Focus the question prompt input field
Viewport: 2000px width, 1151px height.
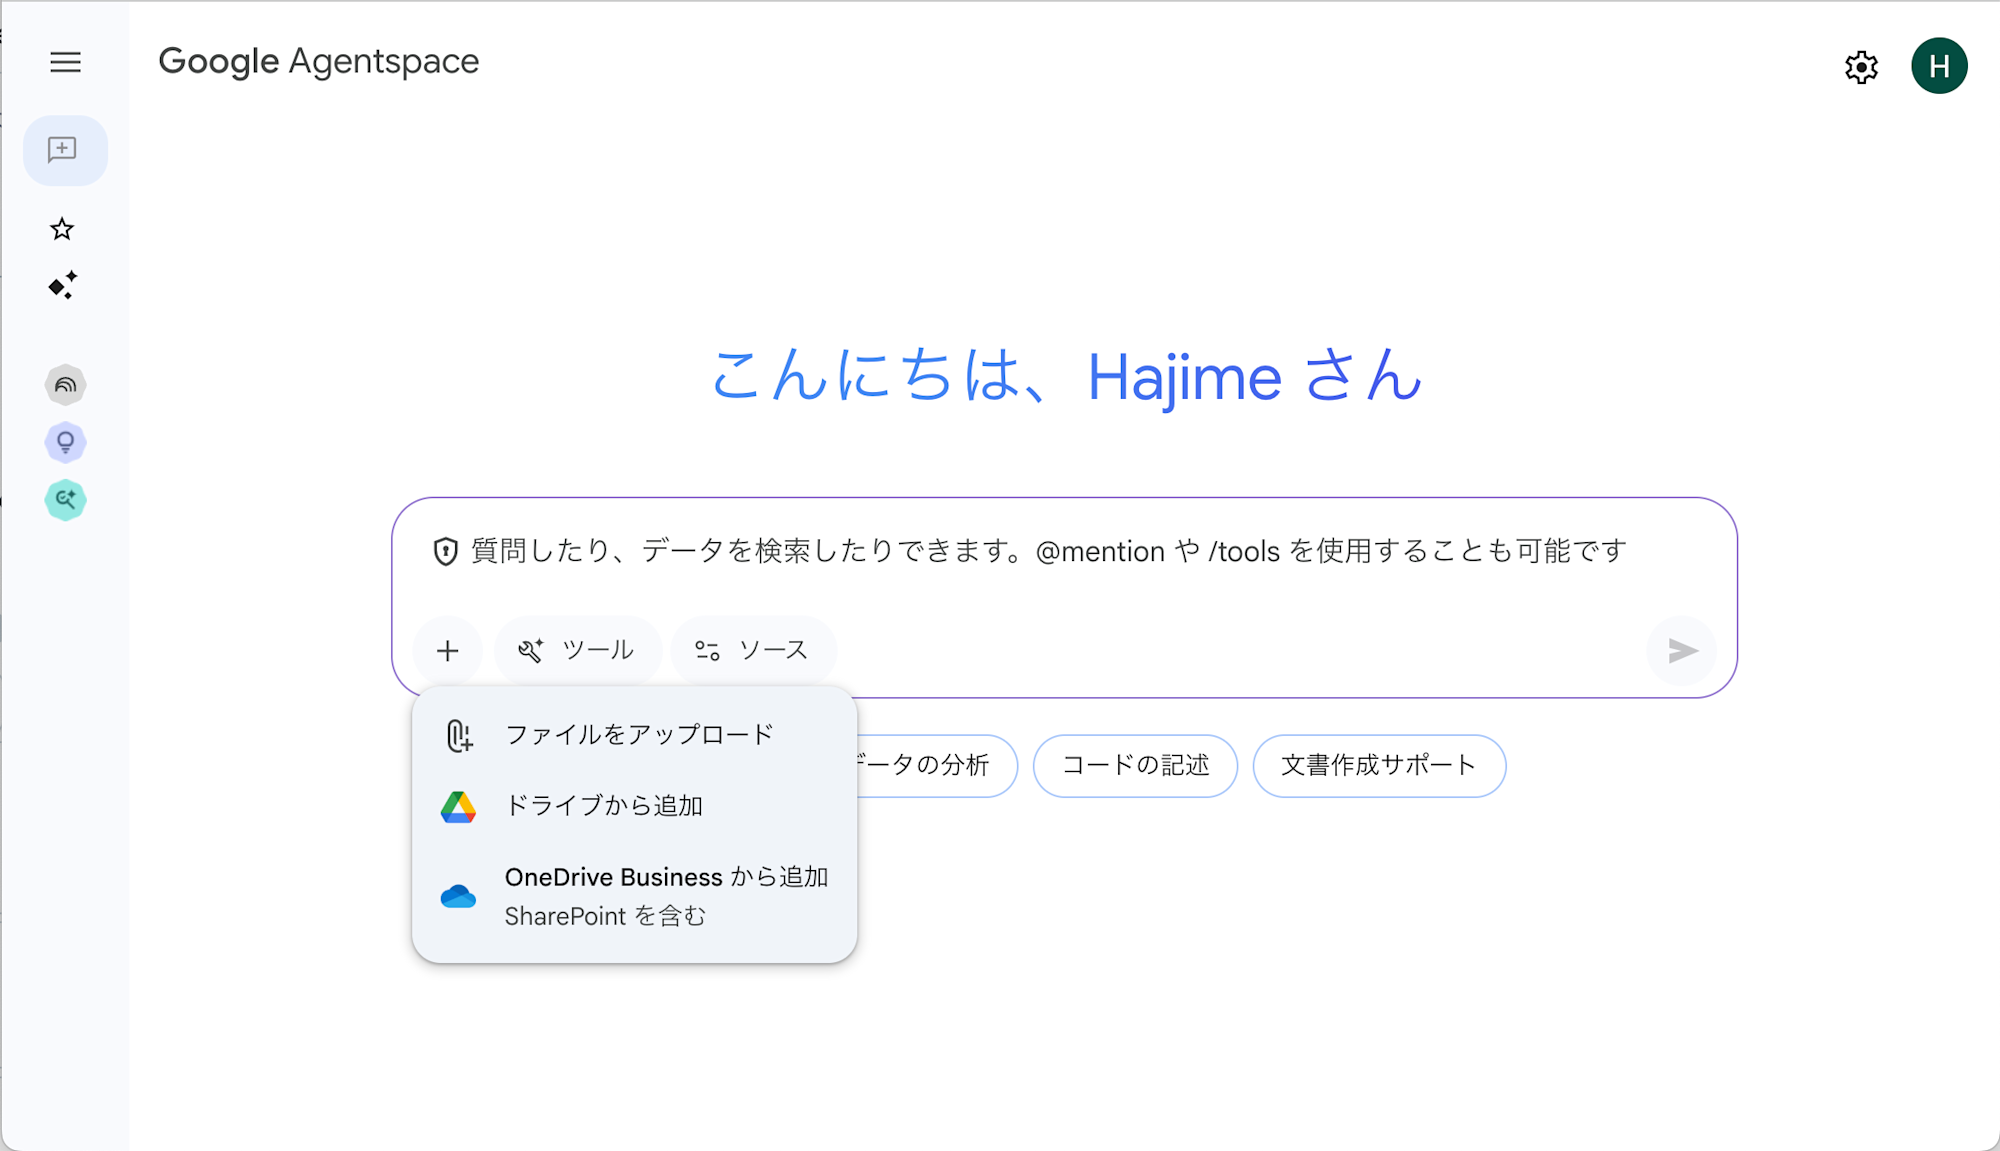[x=1048, y=551]
